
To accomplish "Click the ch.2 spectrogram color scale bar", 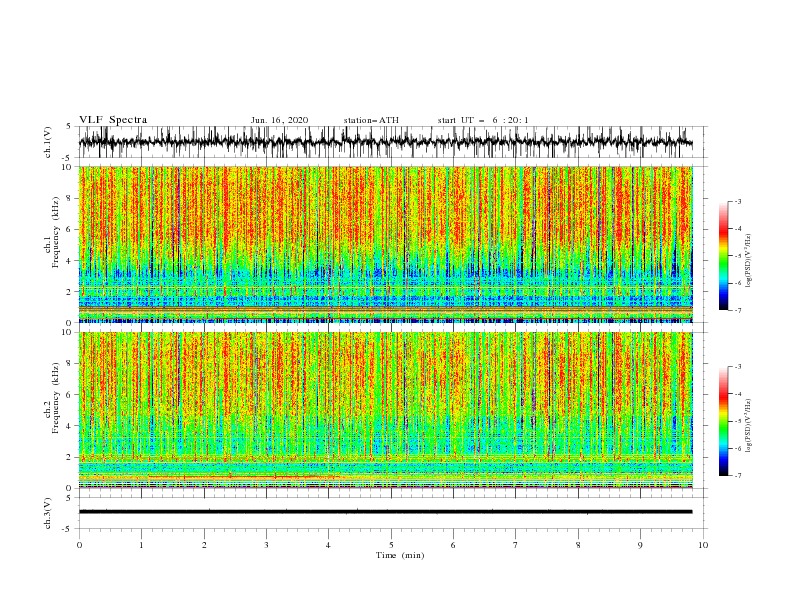I will click(x=723, y=421).
